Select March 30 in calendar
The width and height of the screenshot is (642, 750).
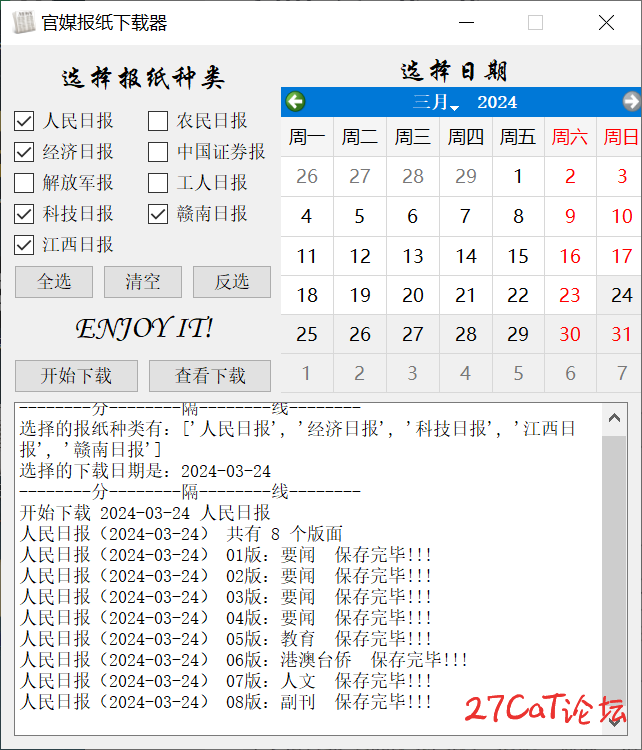click(570, 334)
